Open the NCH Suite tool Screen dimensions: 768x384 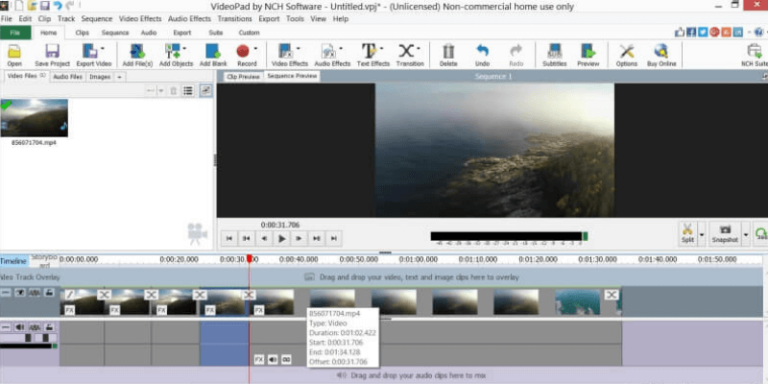[x=755, y=54]
